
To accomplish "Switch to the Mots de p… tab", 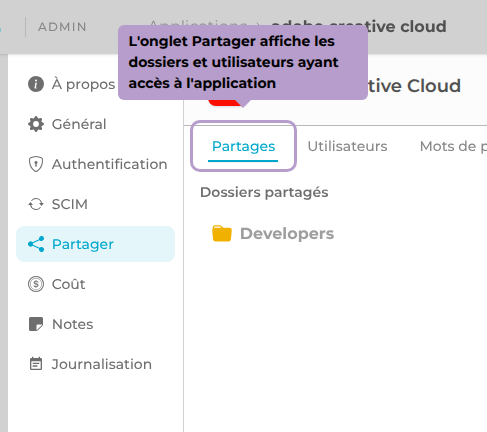I will 453,146.
